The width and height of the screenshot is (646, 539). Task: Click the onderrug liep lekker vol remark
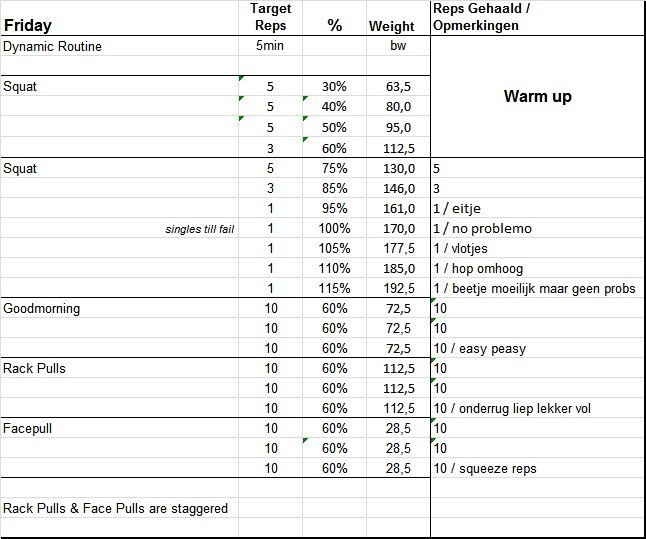pyautogui.click(x=515, y=408)
